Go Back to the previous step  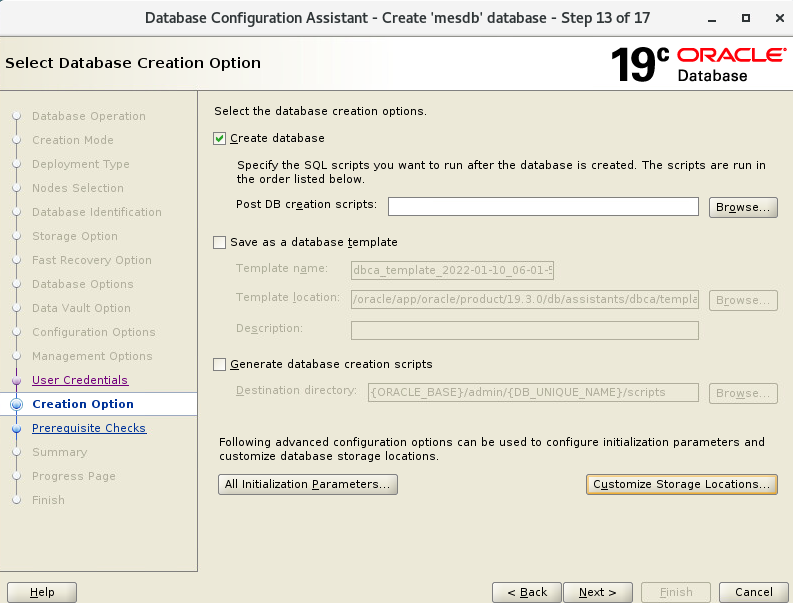526,592
